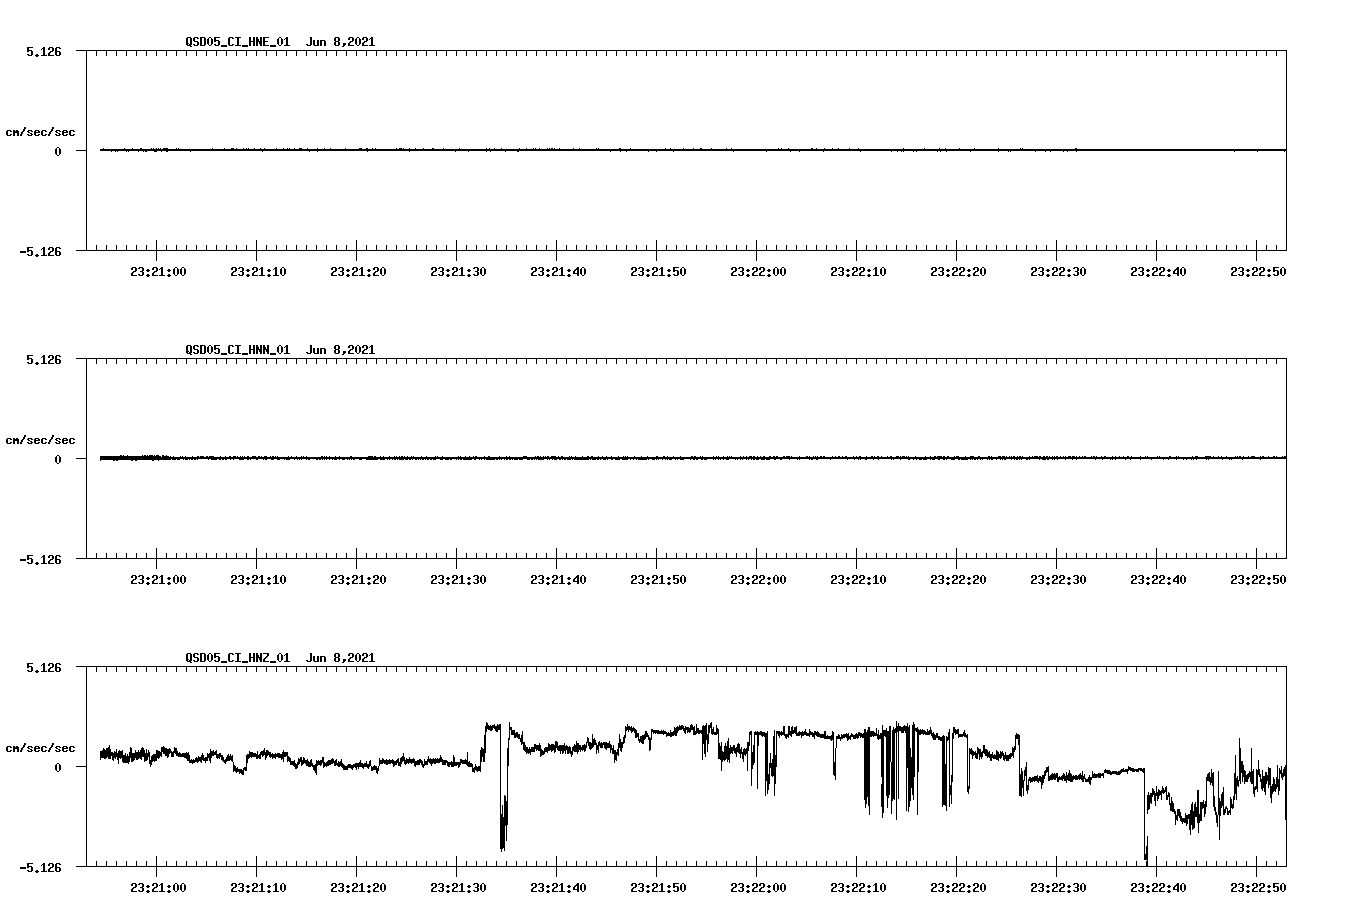The height and width of the screenshot is (924, 1358).
Task: Pick 23:21:30 time label under HNZ plot
Action: 458,887
